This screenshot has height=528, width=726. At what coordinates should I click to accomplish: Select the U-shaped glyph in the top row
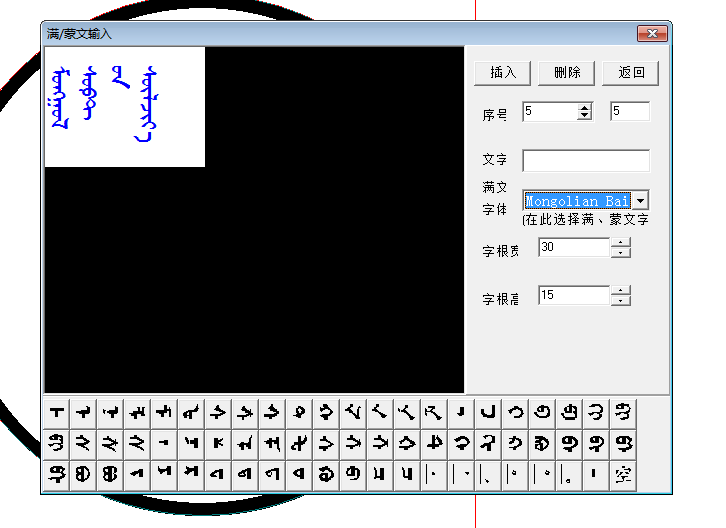tap(488, 411)
